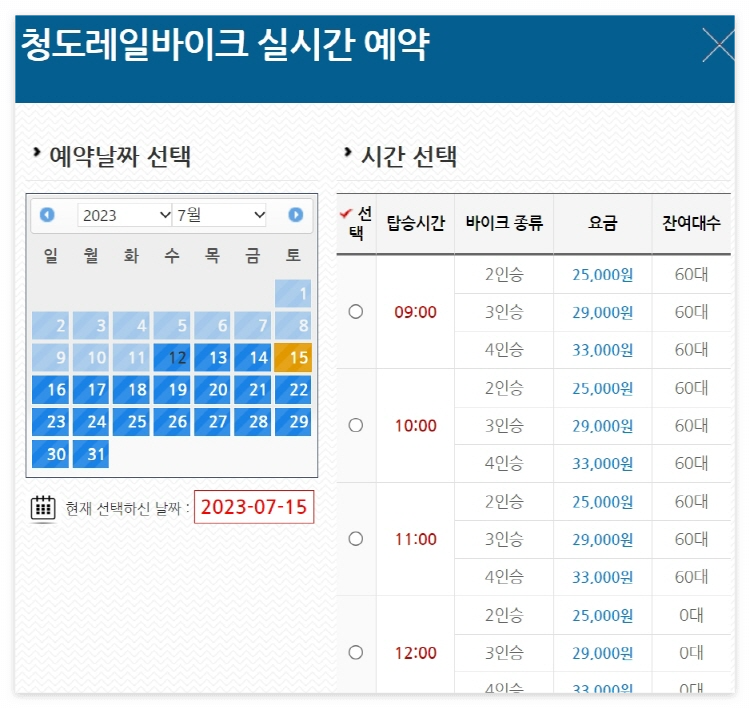Image resolution: width=750 pixels, height=708 pixels.
Task: Click 0대 remaining for 12:00 3인승
Action: [x=691, y=653]
